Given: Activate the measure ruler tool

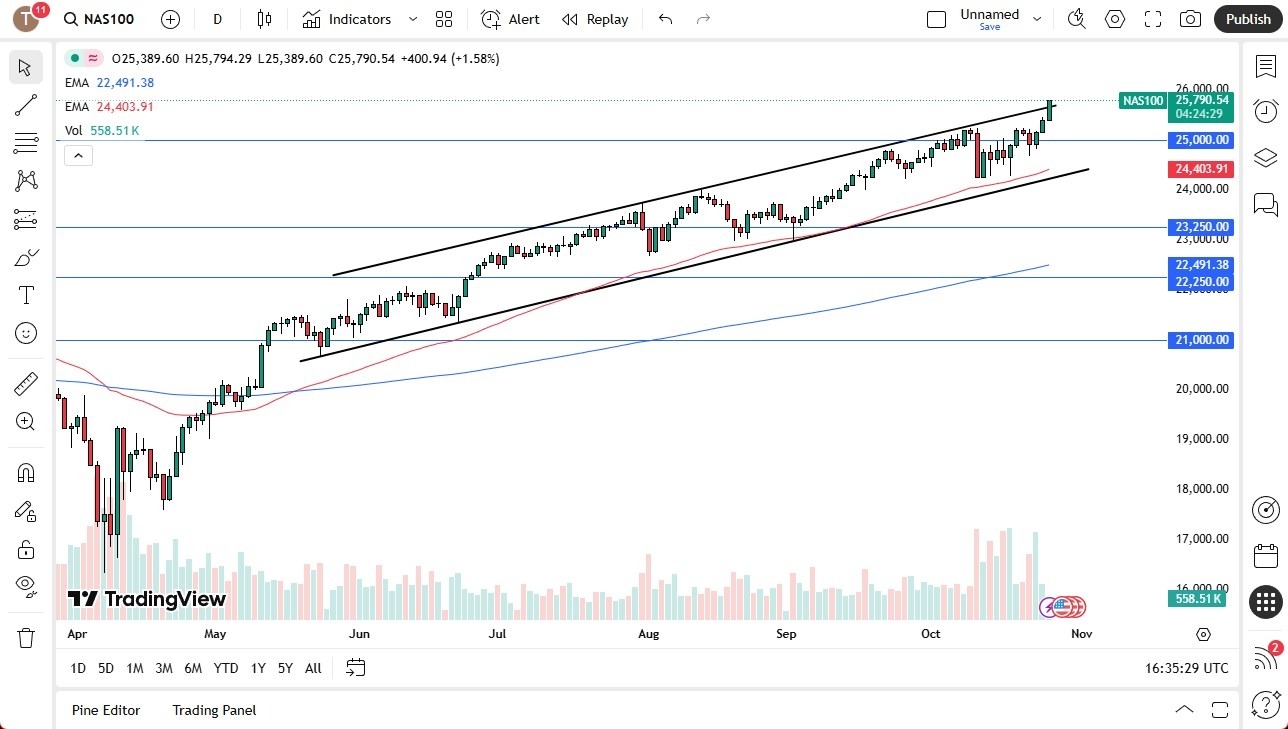Looking at the screenshot, I should 25,383.
